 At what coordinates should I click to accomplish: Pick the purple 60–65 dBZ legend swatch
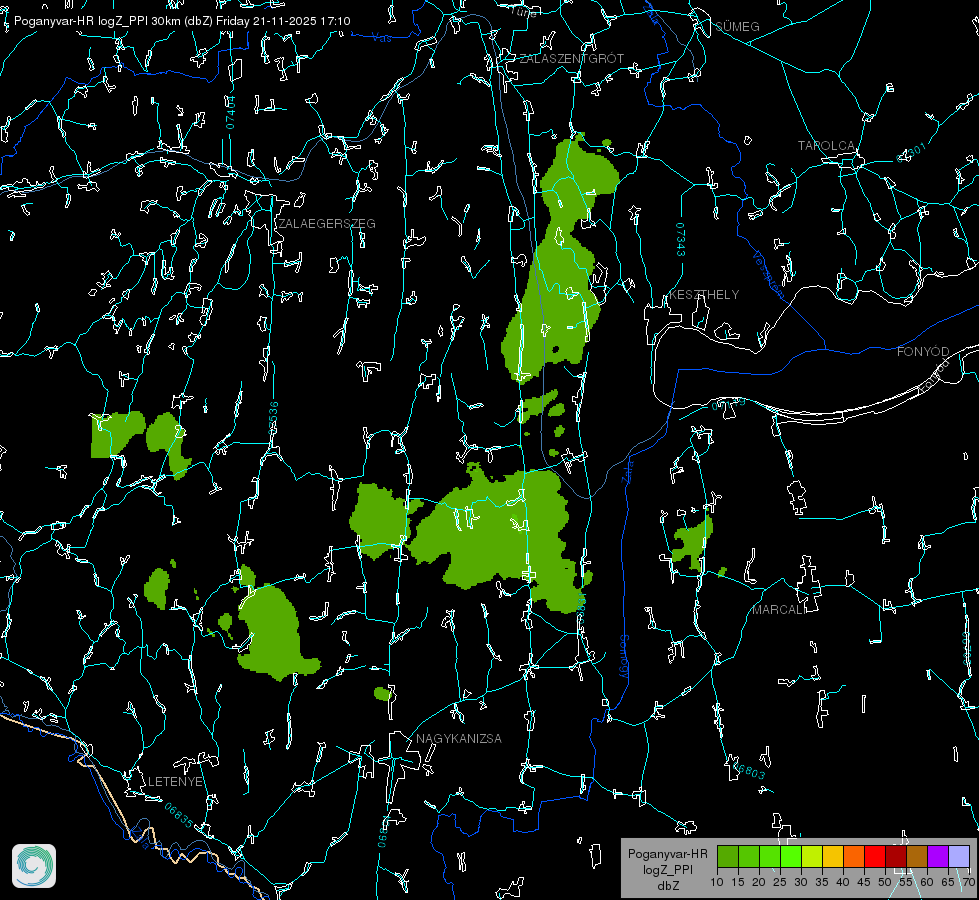(x=938, y=856)
